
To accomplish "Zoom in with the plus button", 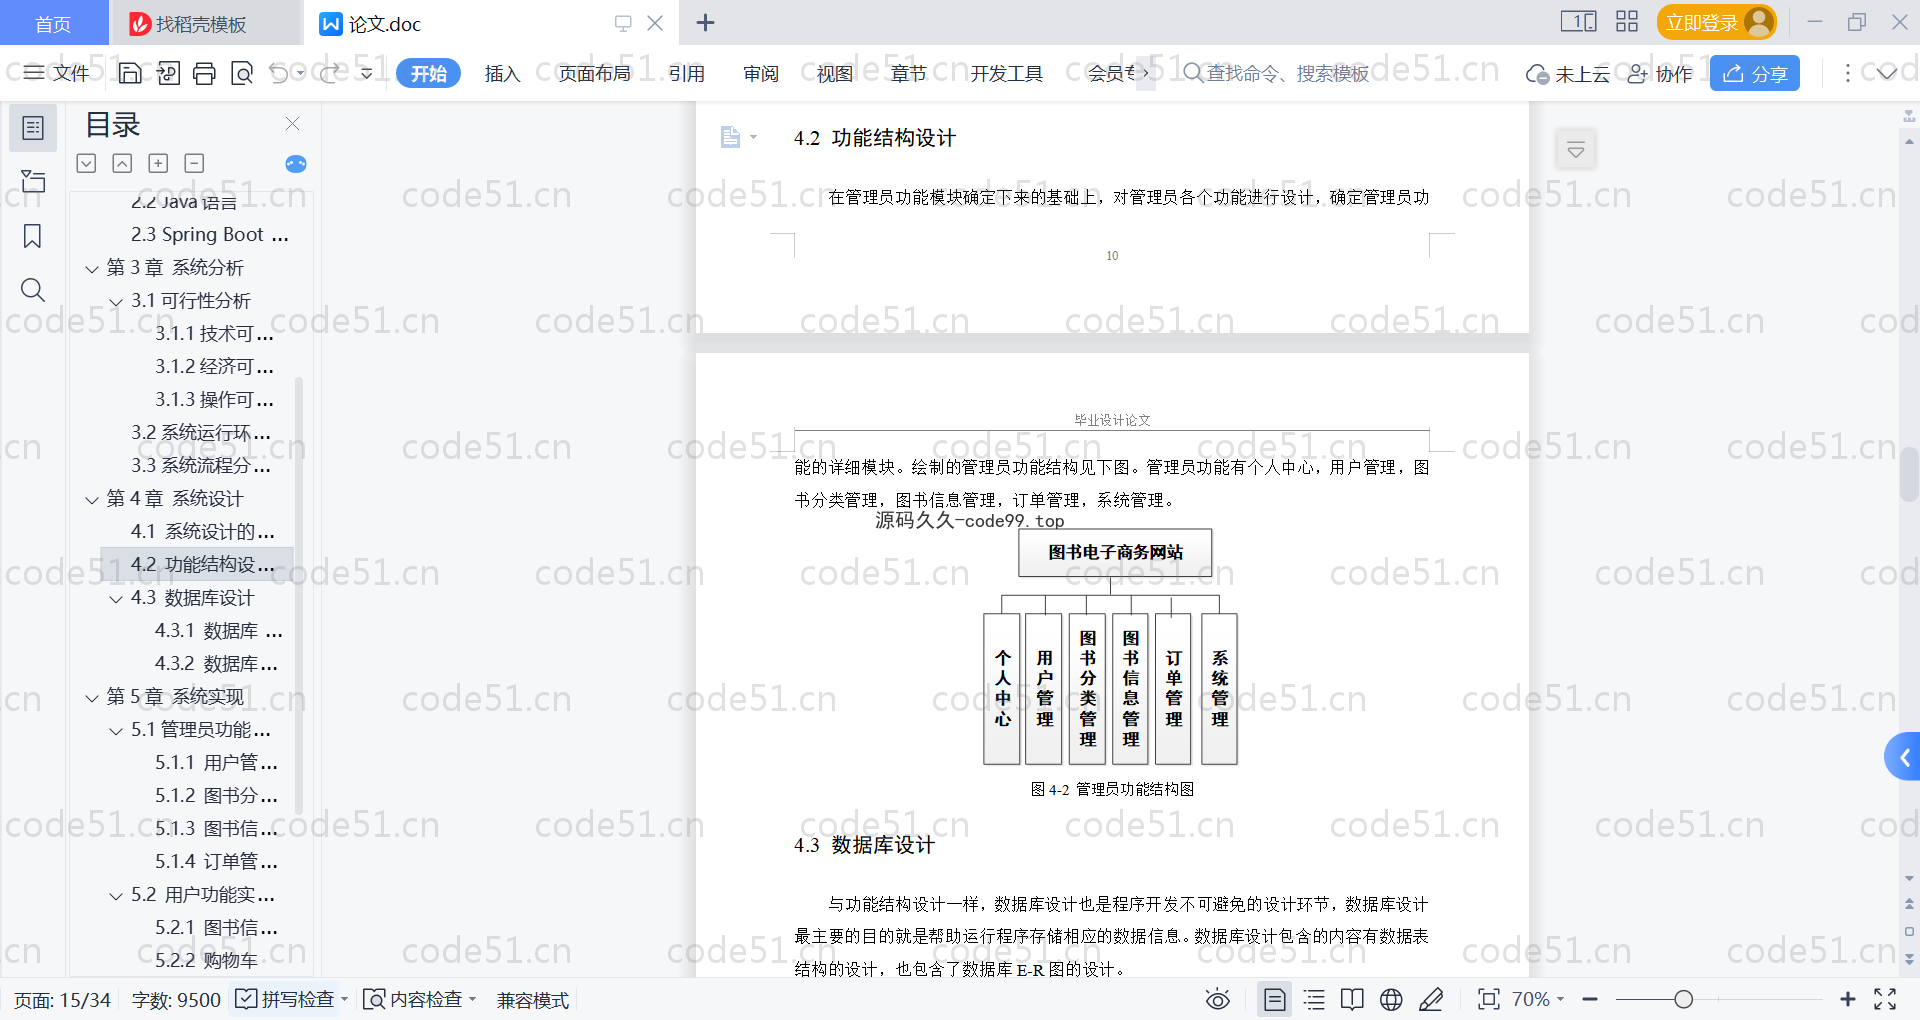I will (1848, 999).
